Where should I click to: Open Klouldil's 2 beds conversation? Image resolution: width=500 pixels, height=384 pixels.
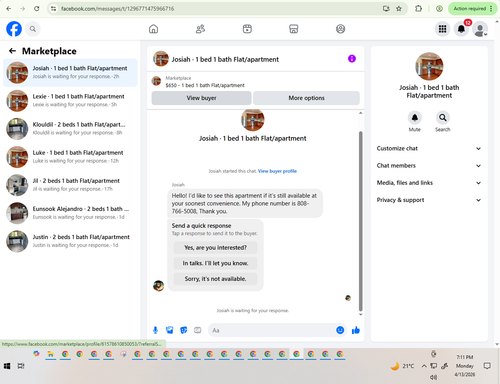(x=70, y=128)
